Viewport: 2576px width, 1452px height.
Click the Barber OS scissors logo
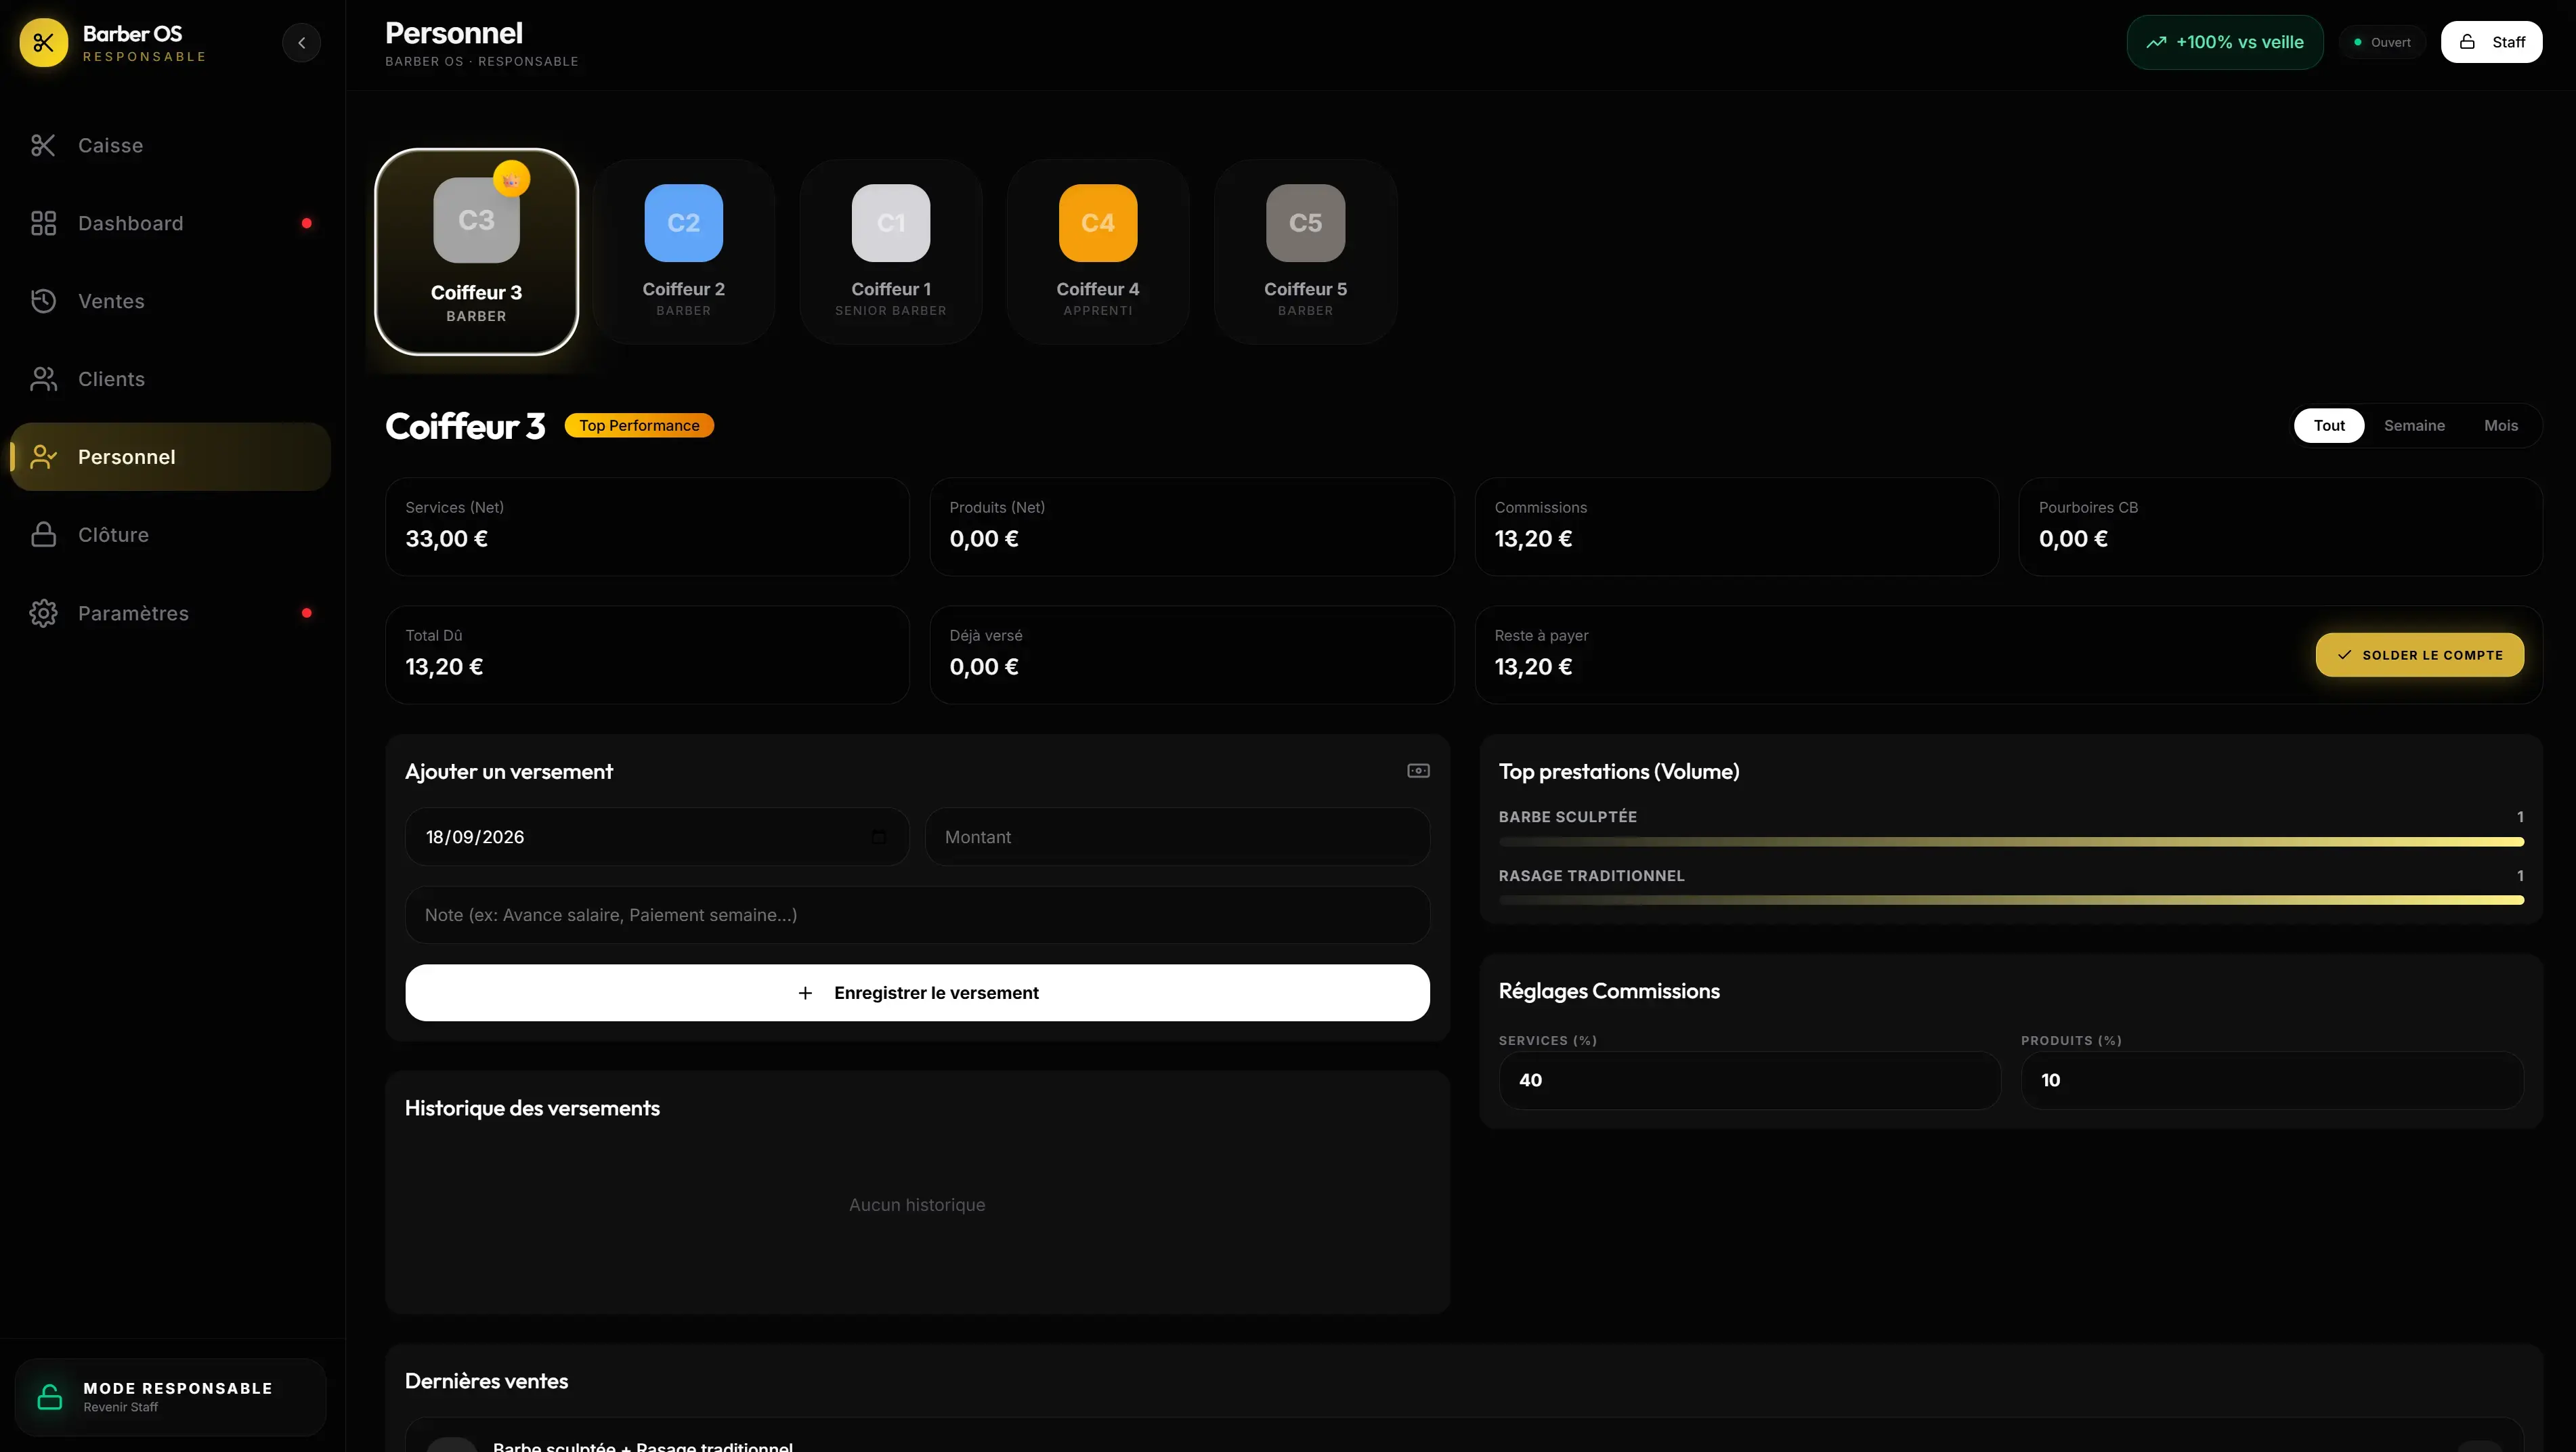tap(43, 42)
